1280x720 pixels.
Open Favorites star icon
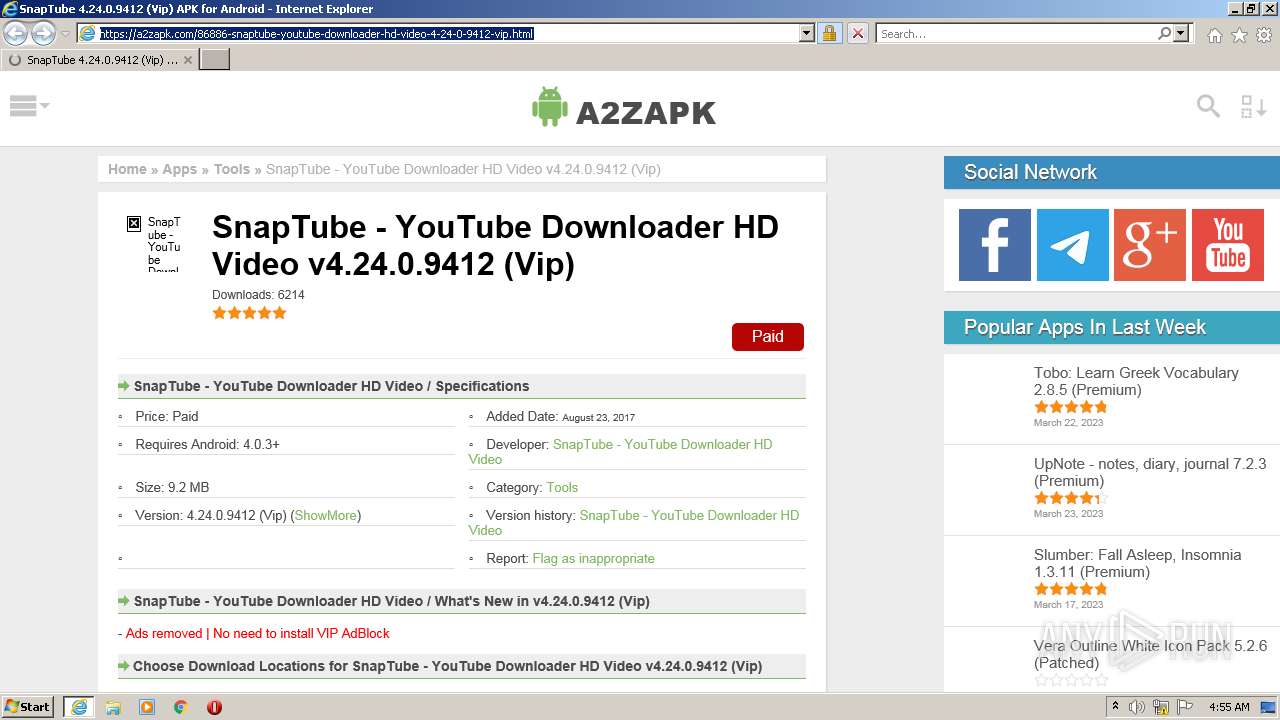[x=1239, y=35]
